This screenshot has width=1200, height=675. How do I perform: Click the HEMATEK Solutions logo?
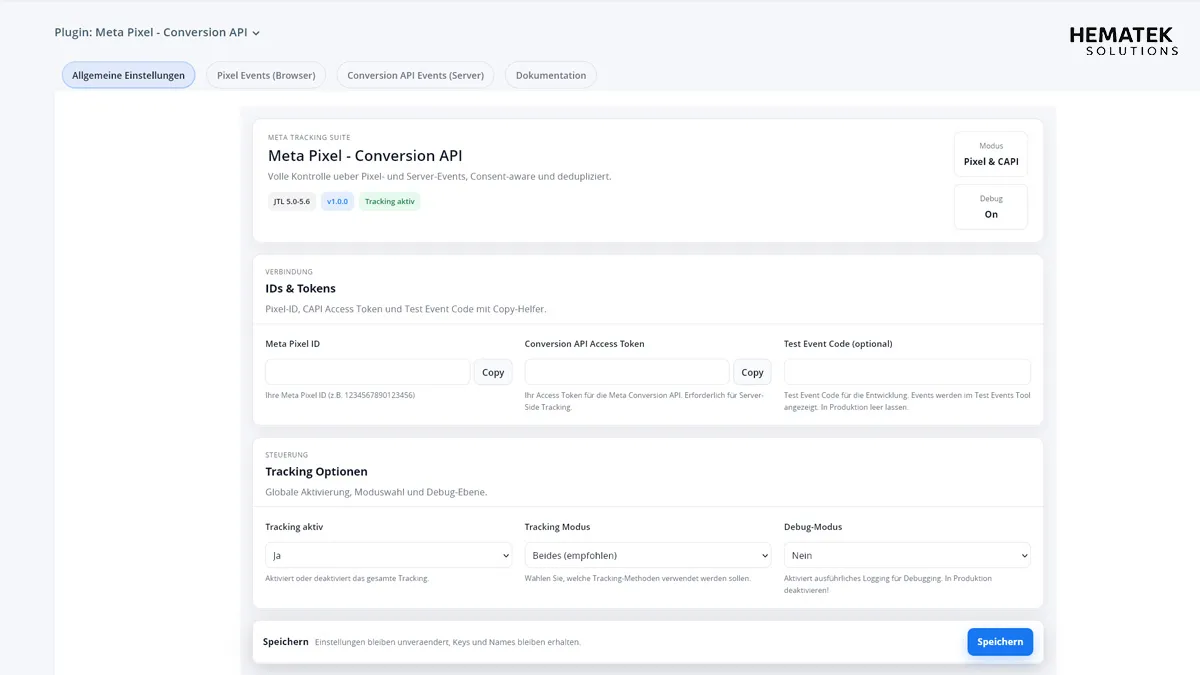click(1124, 40)
